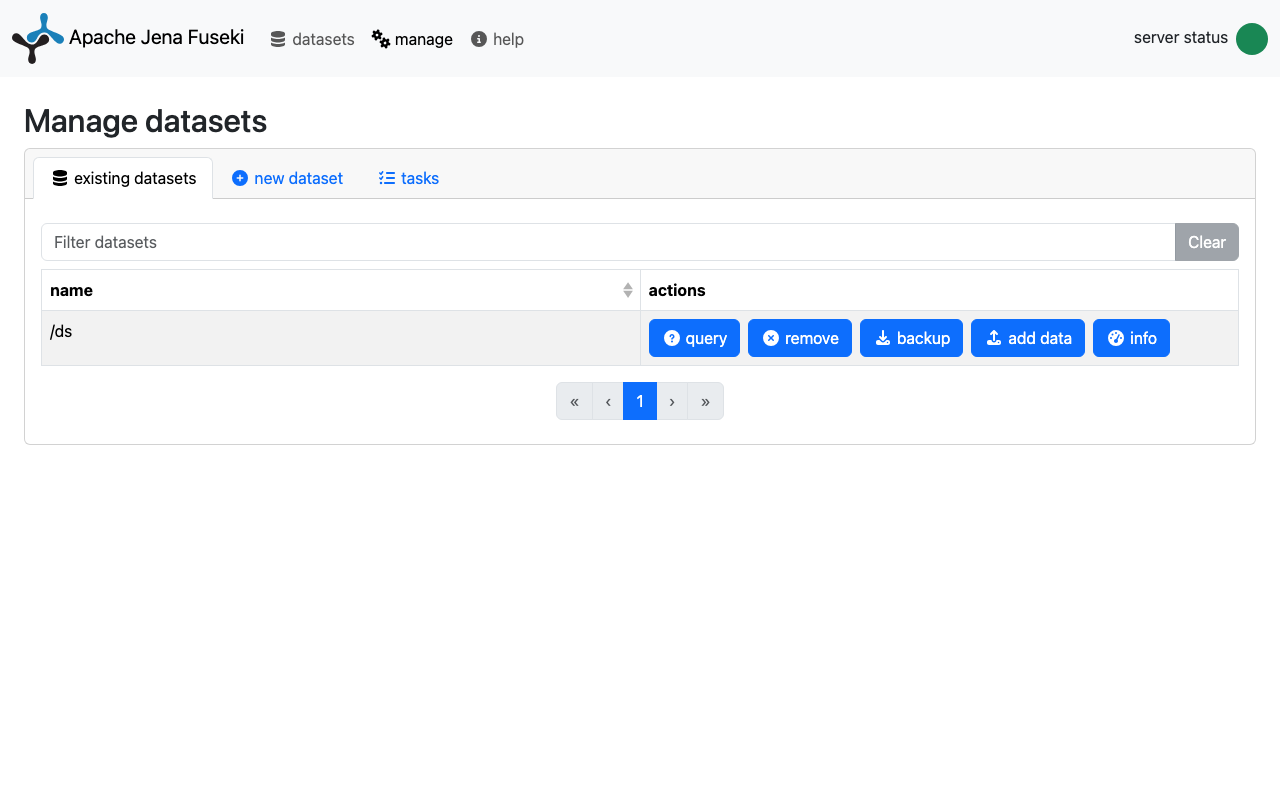
Task: Open the manage navigation link
Action: tap(412, 39)
